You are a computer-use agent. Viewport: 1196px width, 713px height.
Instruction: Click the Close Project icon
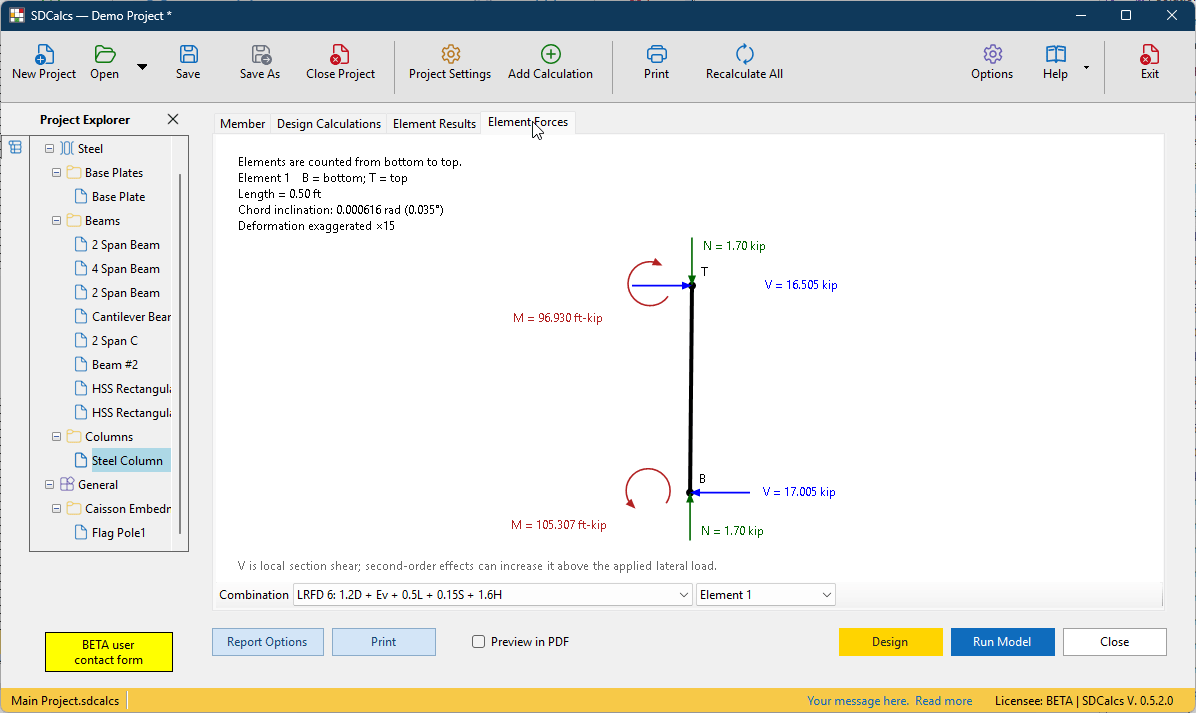pos(339,55)
